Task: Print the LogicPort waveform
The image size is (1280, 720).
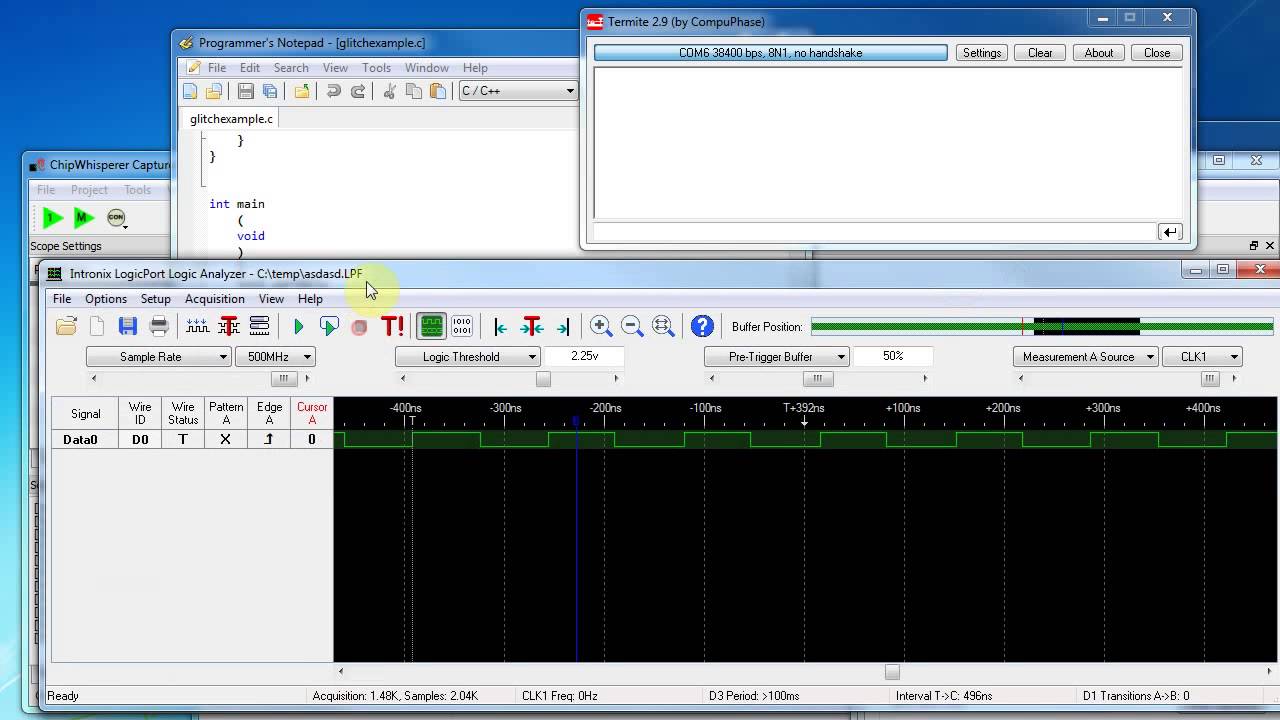Action: [x=158, y=326]
